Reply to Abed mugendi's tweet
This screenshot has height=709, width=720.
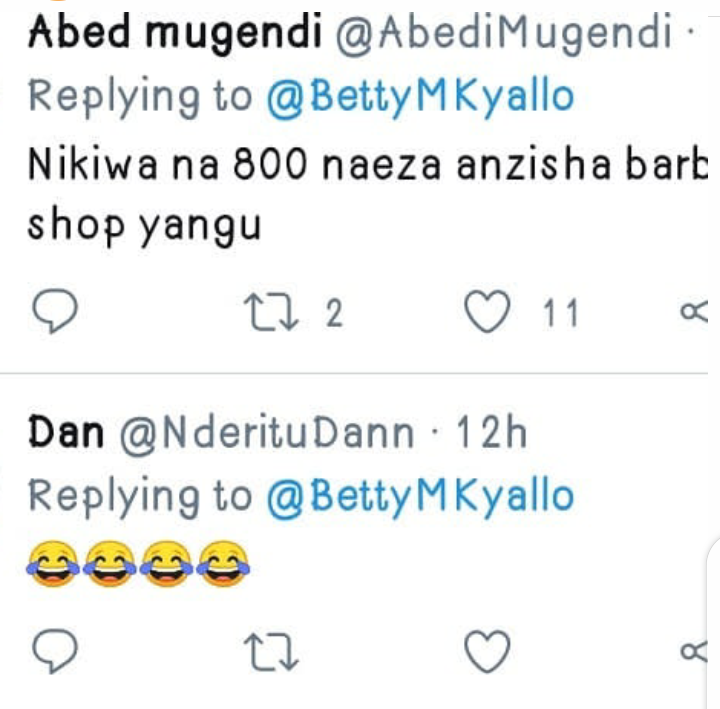(55, 311)
